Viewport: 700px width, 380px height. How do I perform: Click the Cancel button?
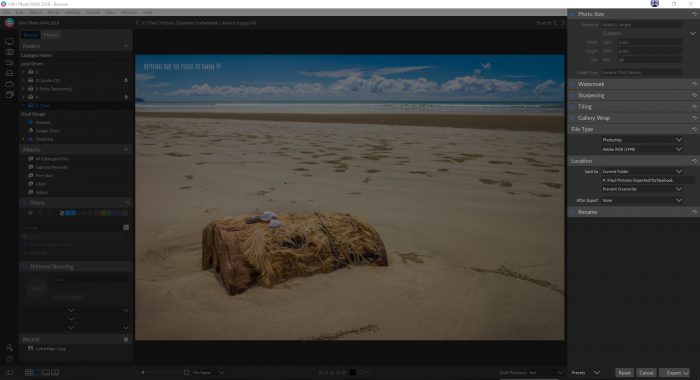click(646, 372)
